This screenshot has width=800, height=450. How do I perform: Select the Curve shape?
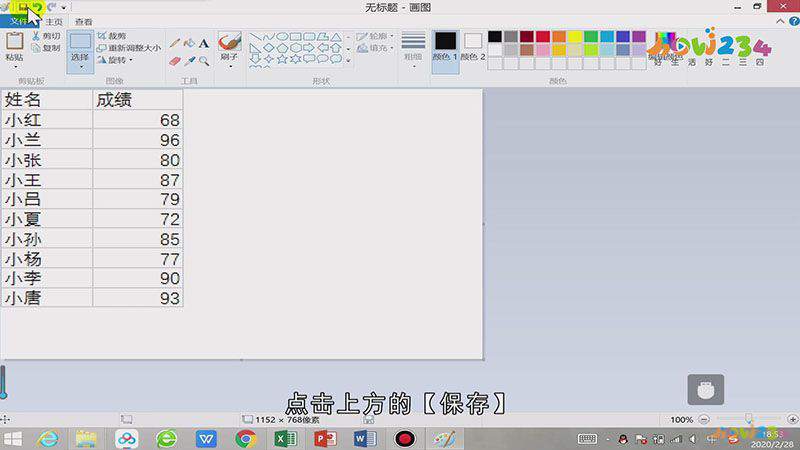(269, 37)
